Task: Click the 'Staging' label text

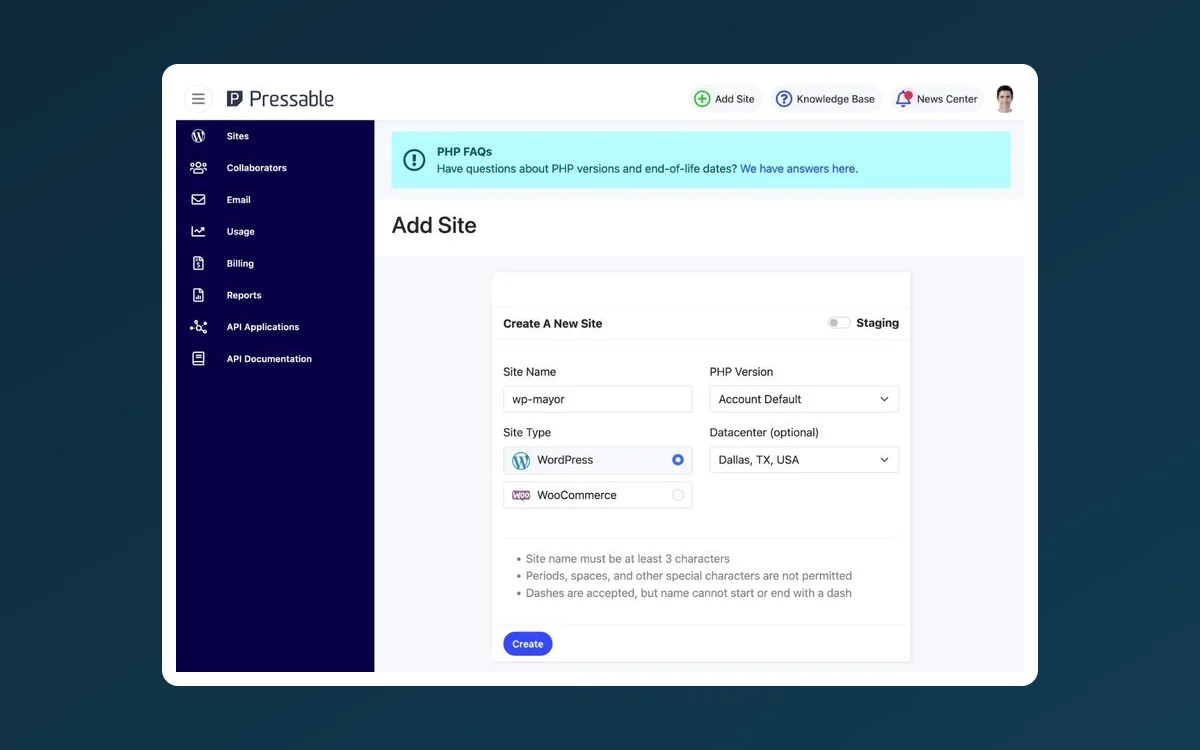Action: [x=878, y=323]
